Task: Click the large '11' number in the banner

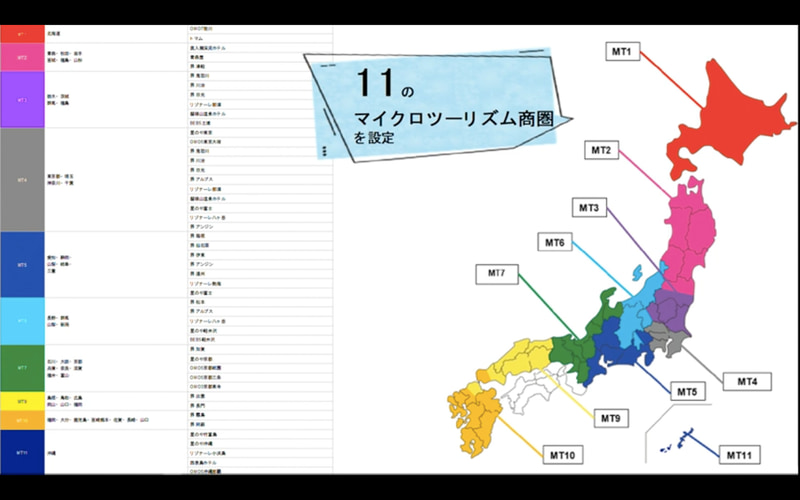Action: click(377, 83)
